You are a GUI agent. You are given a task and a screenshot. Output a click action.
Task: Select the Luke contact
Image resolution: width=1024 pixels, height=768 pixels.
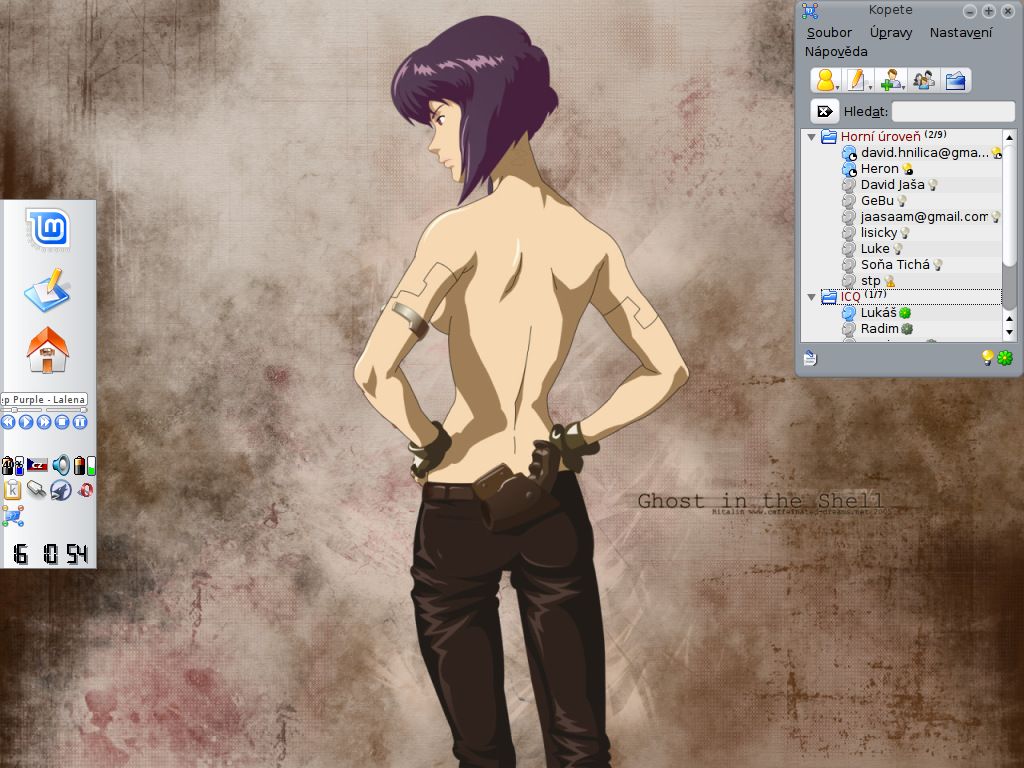coord(921,249)
